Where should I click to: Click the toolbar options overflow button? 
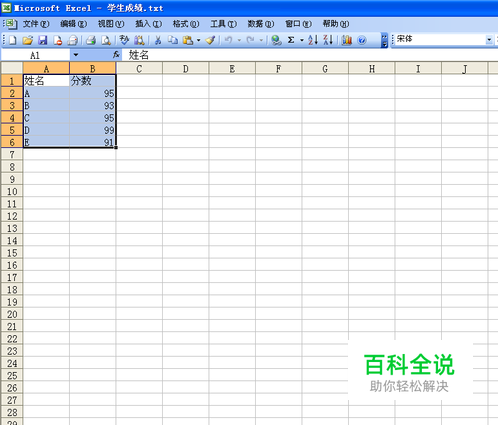click(x=384, y=40)
